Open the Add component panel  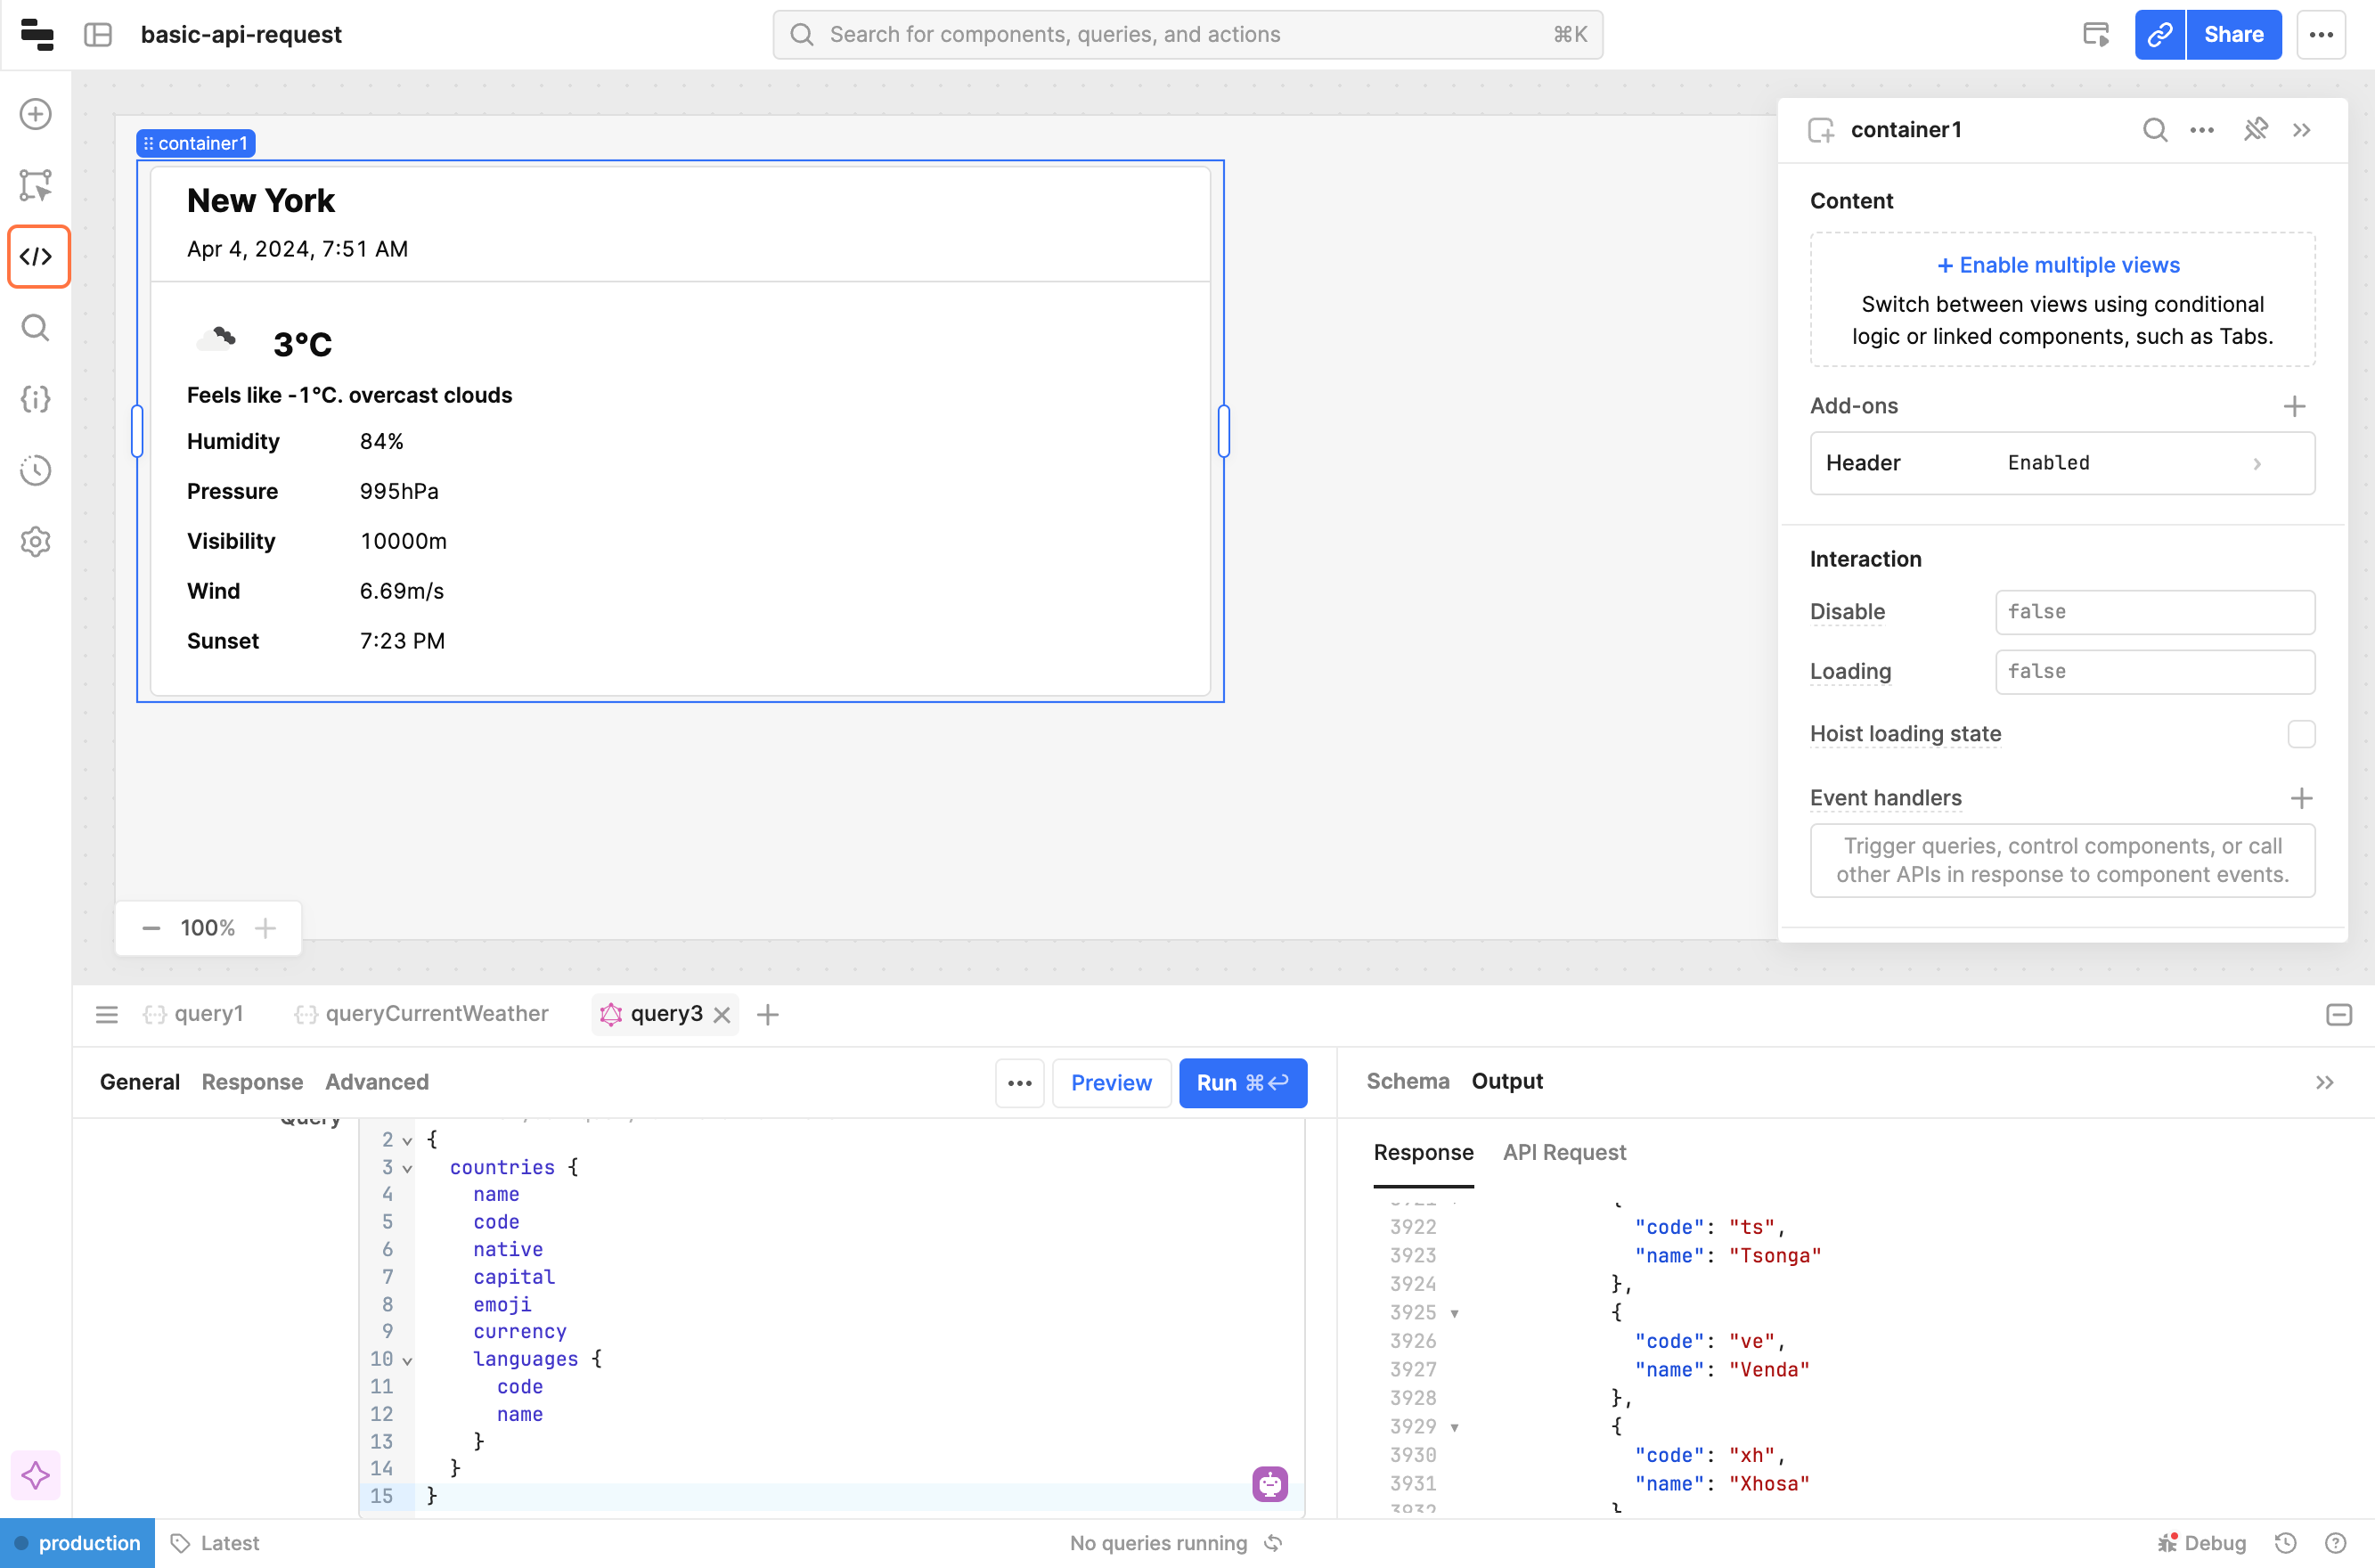click(36, 114)
